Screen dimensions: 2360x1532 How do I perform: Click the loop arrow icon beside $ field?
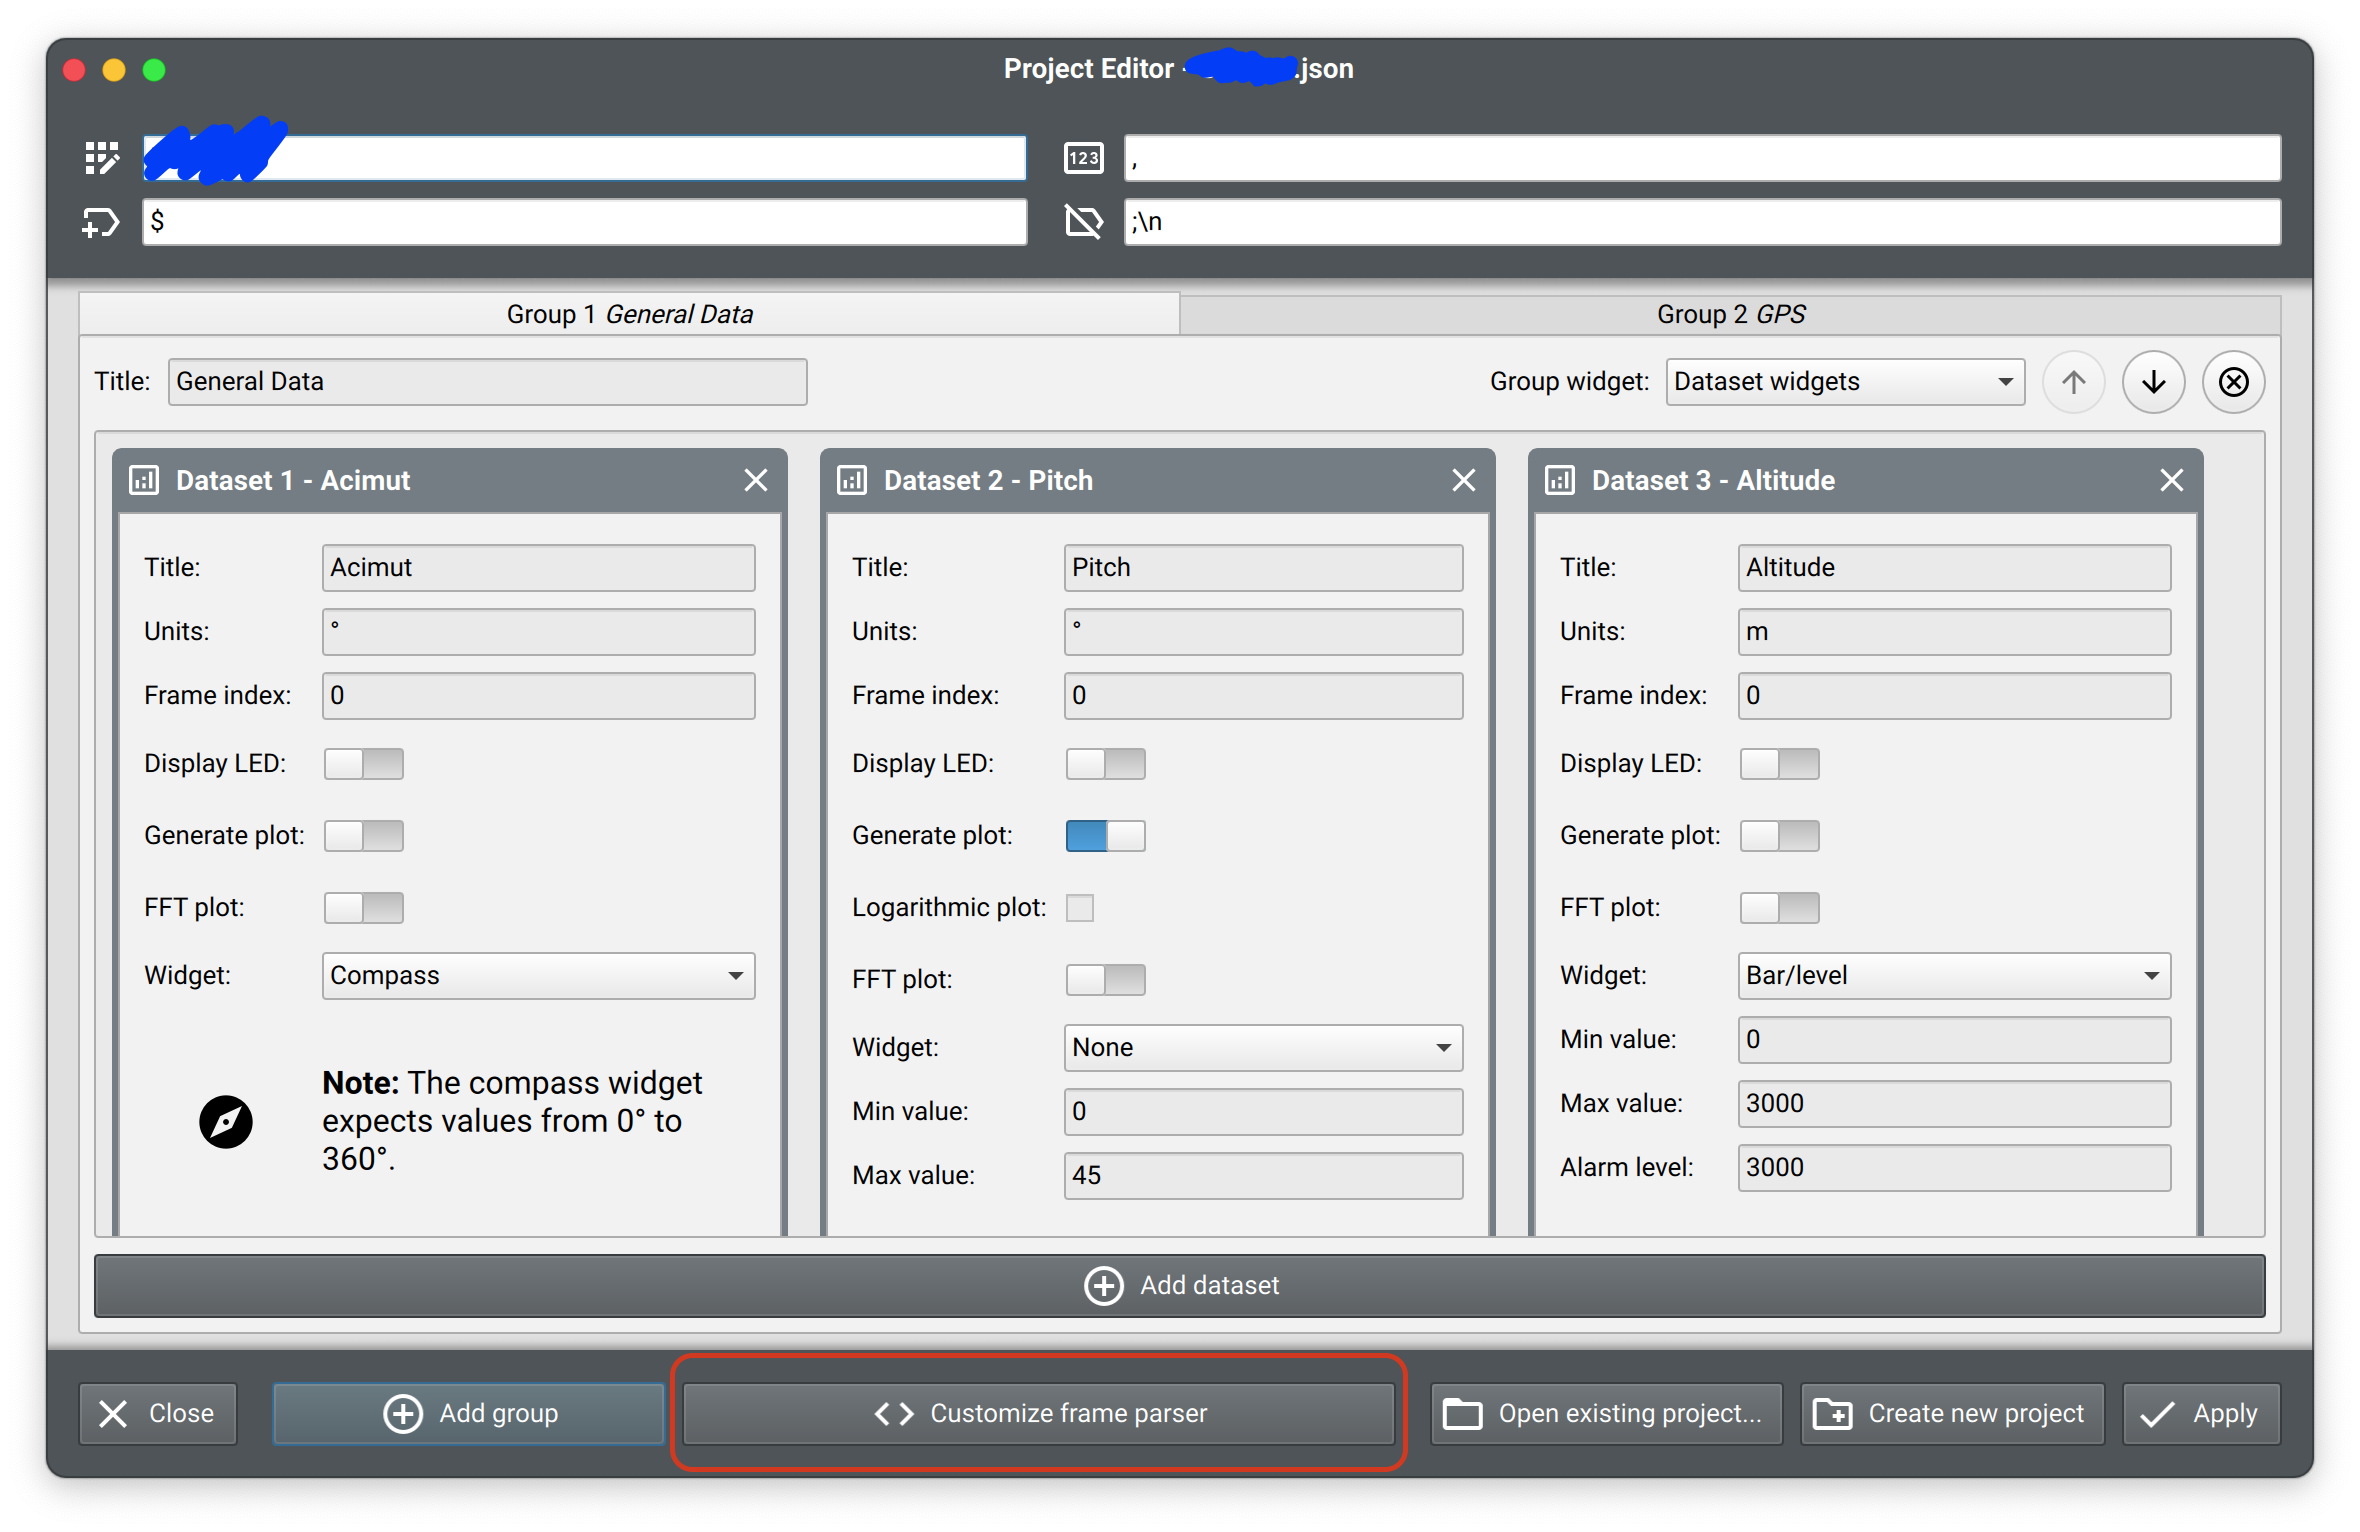pos(99,222)
